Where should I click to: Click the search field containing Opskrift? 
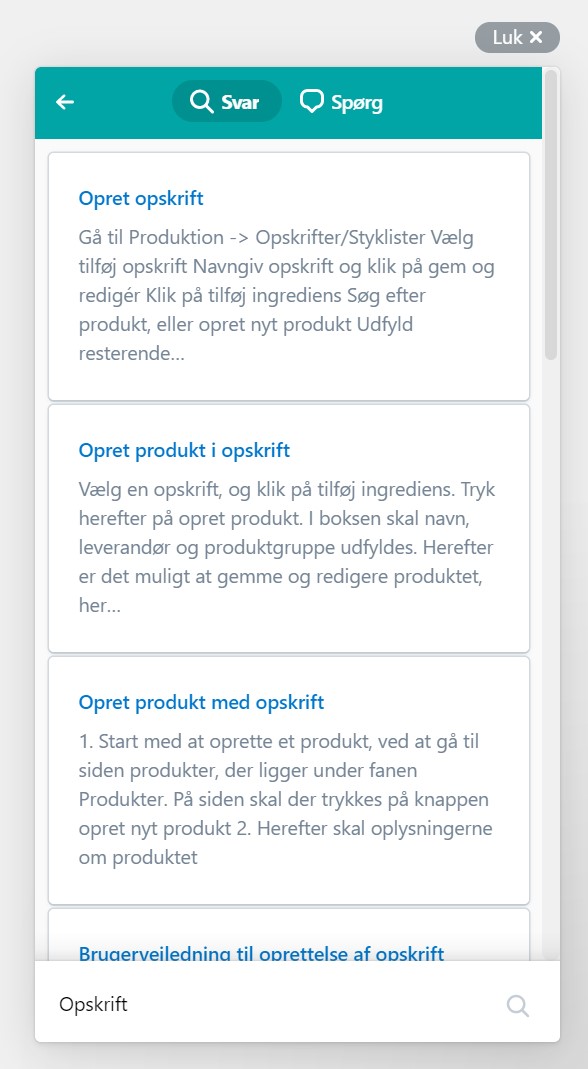click(273, 1005)
